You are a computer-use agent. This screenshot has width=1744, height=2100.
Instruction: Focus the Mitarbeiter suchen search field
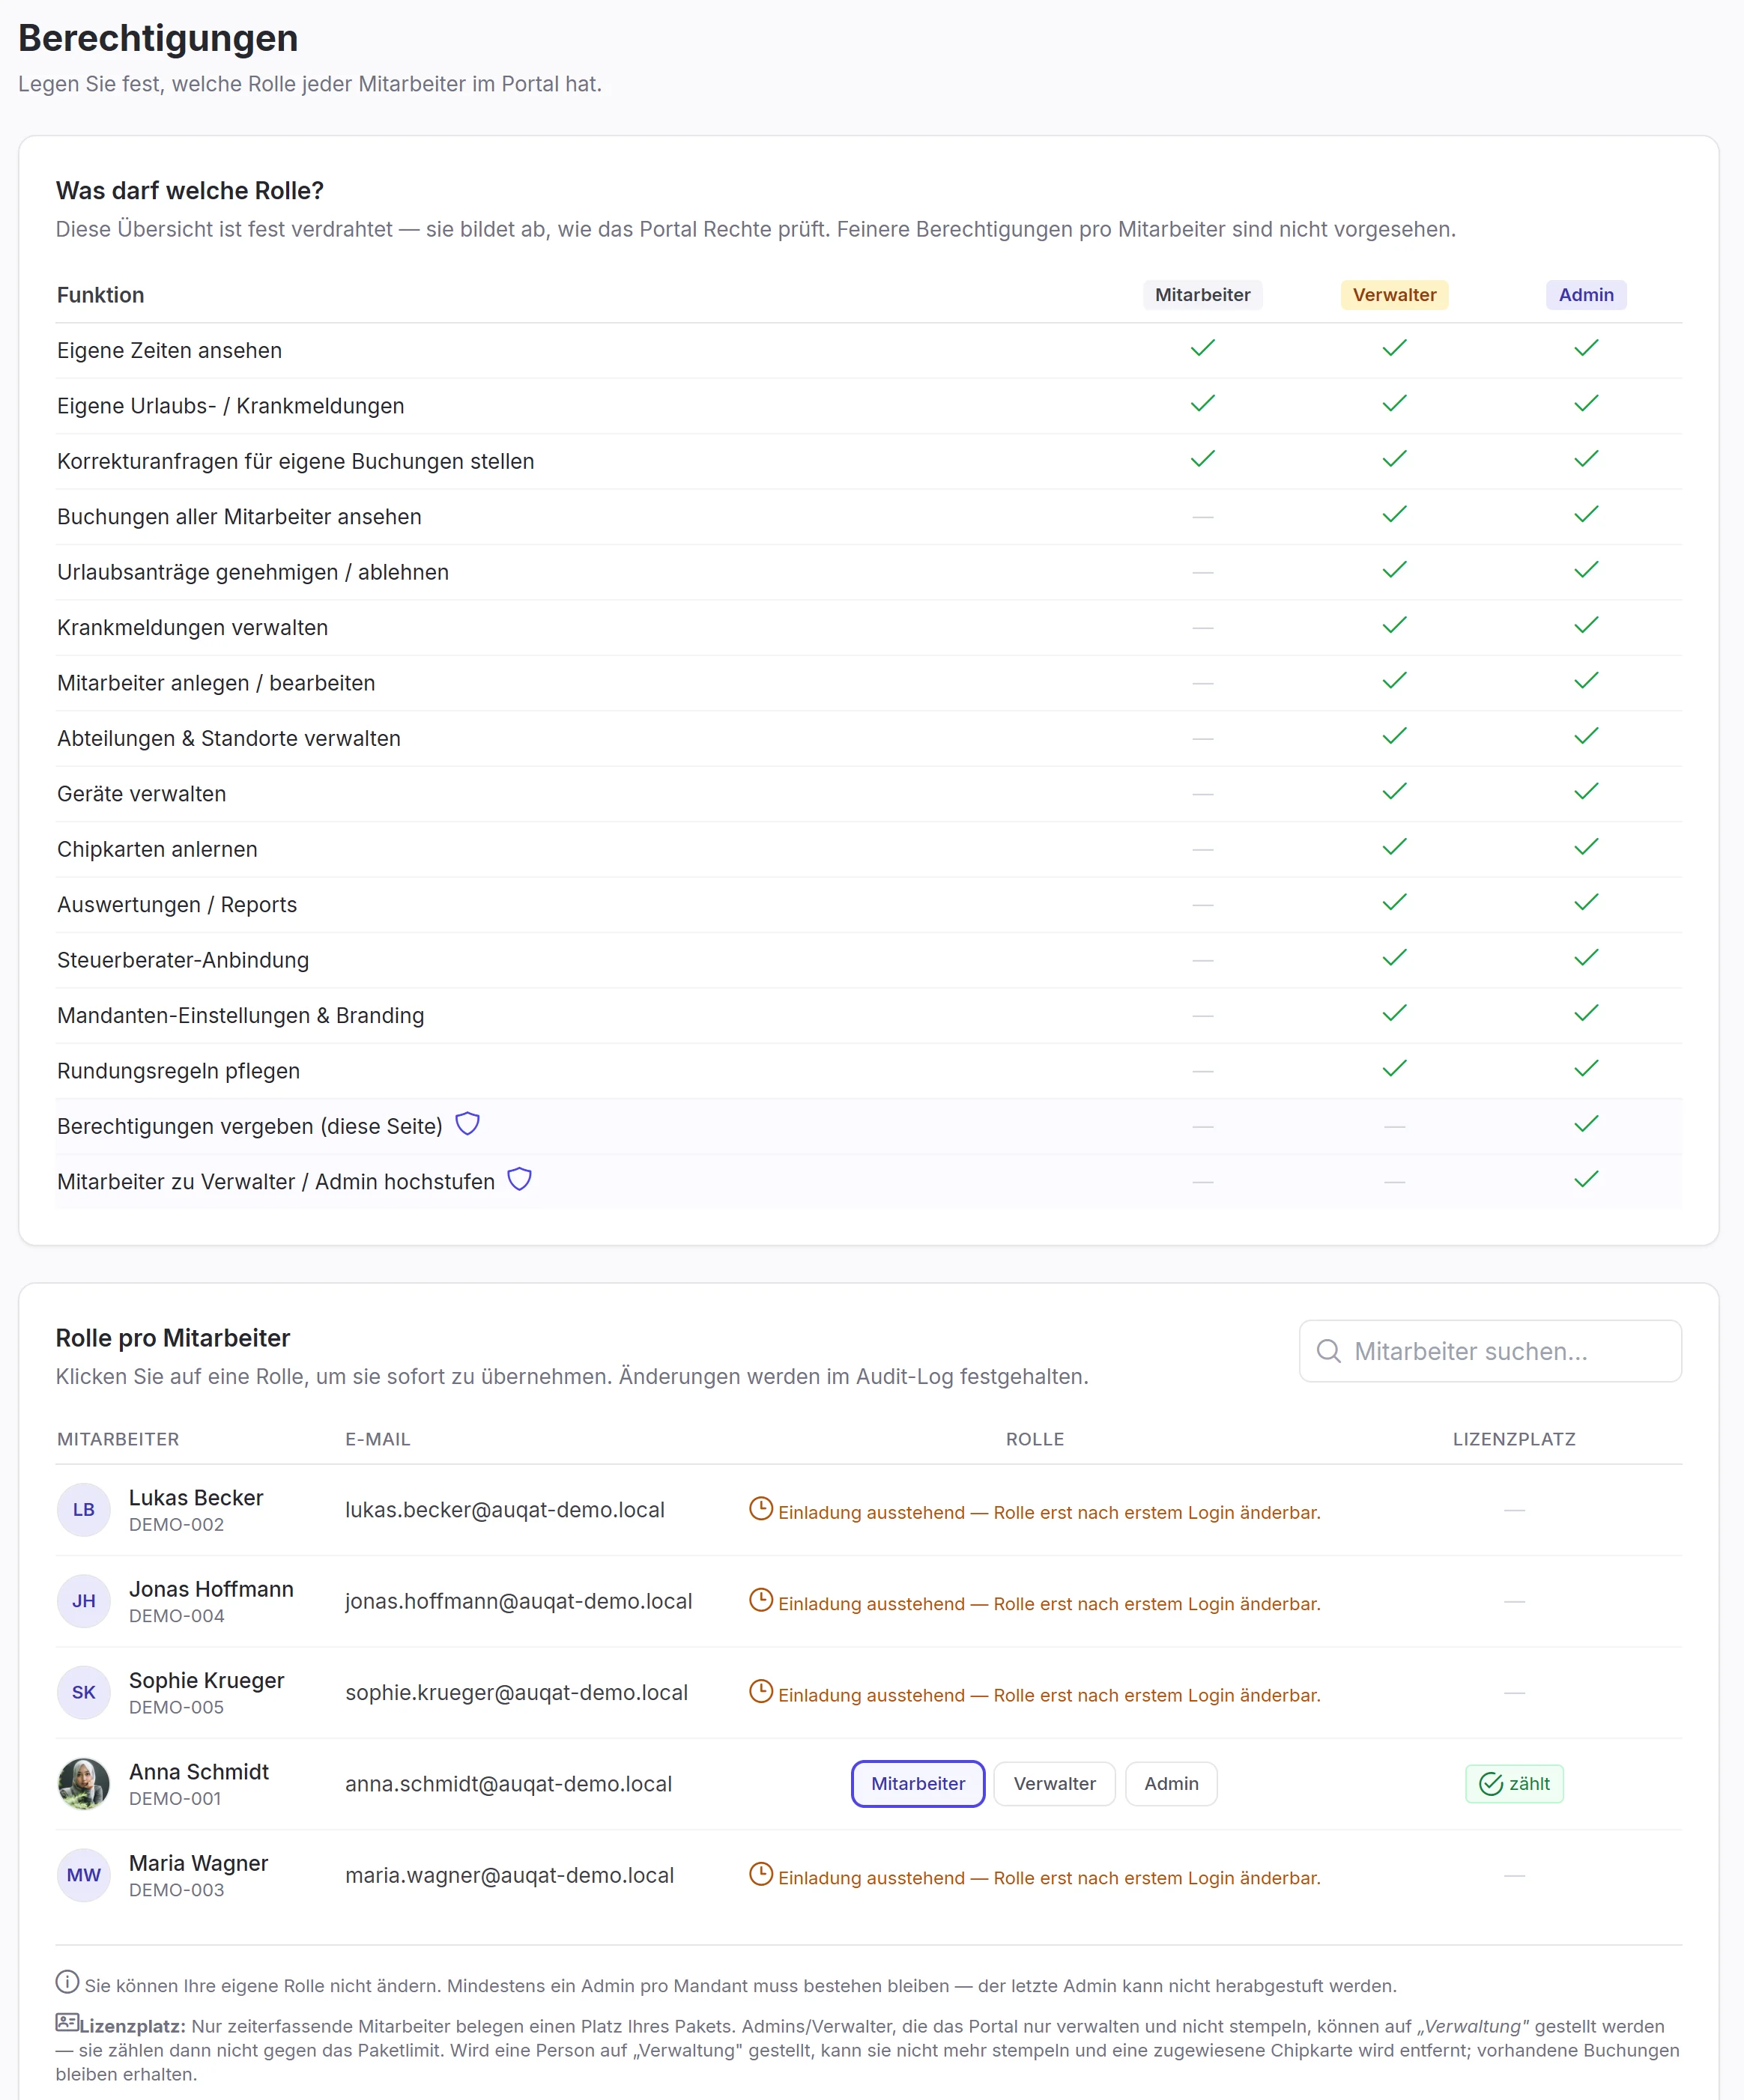click(1490, 1351)
